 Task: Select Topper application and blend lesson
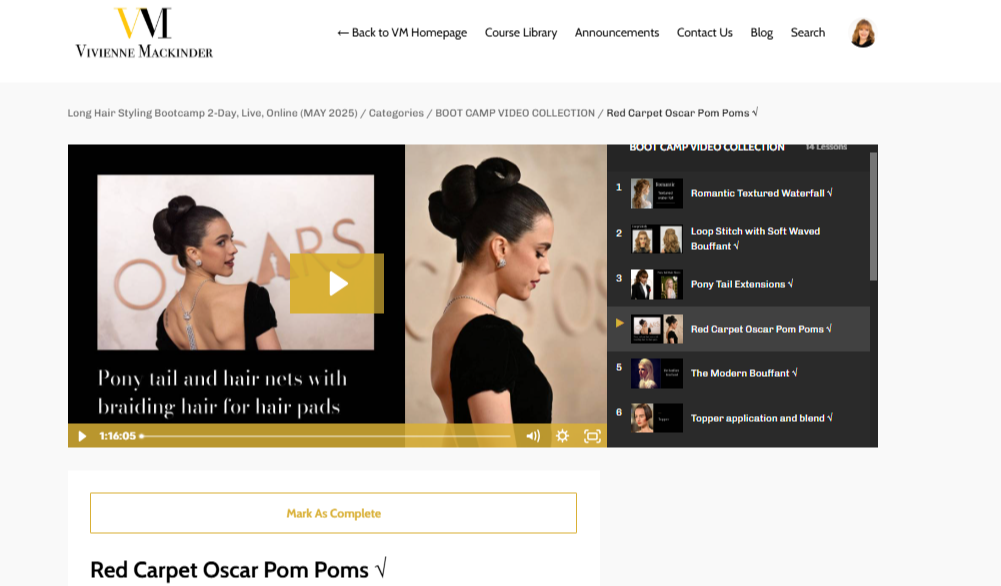[739, 418]
